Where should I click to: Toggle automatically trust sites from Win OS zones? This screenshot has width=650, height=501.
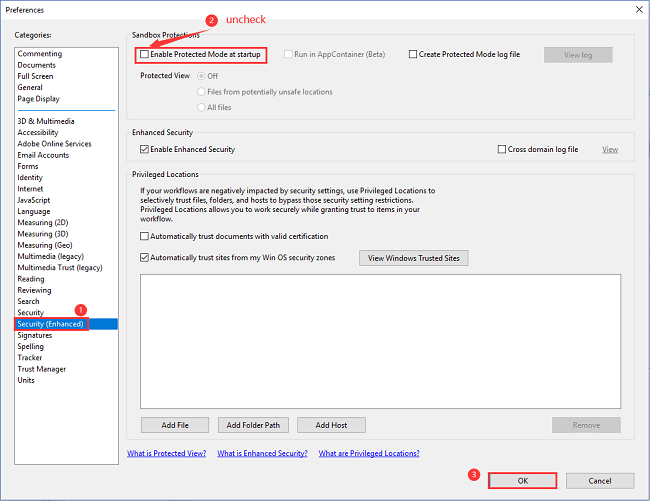pos(145,257)
